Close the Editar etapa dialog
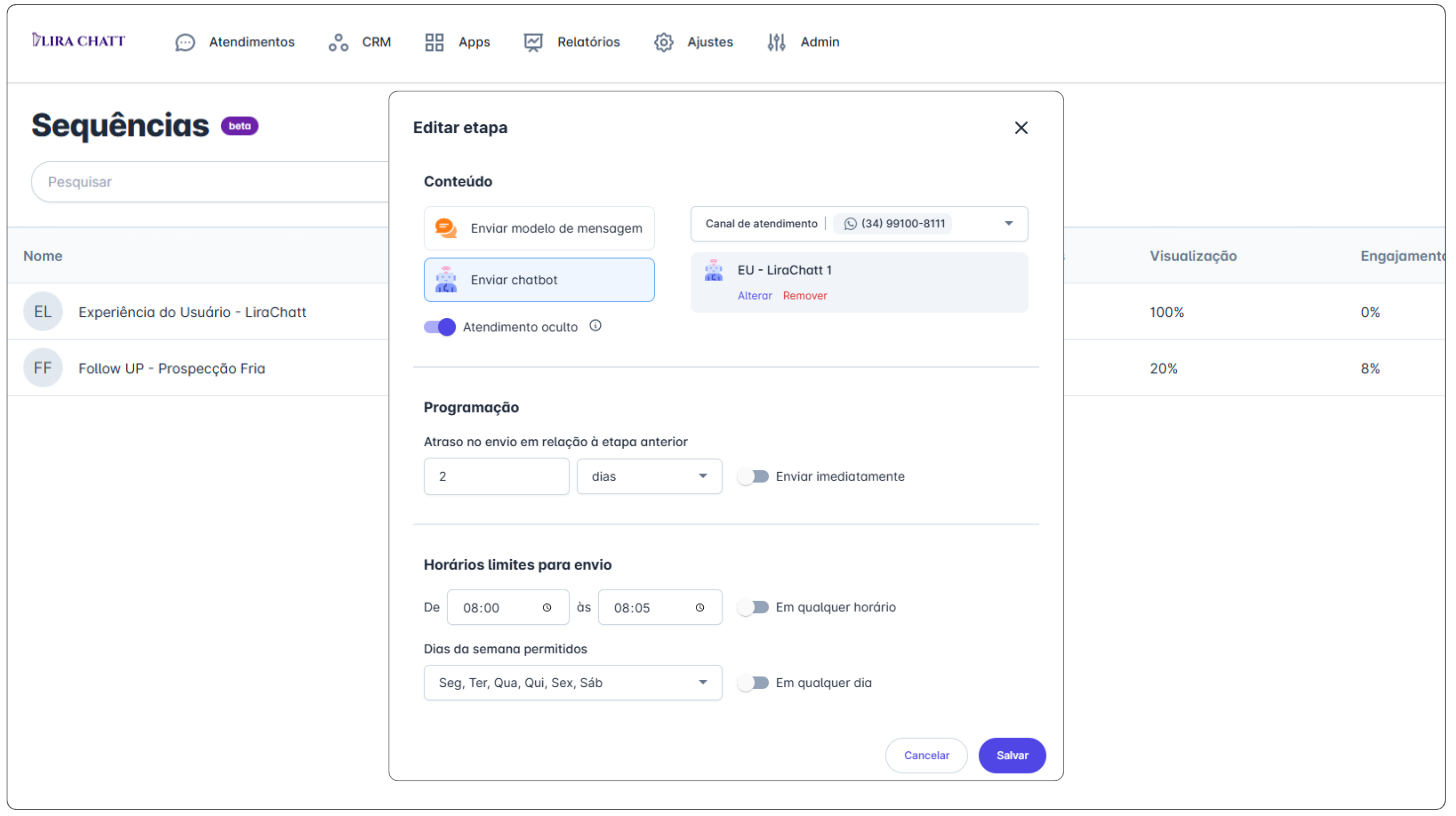Image resolution: width=1456 pixels, height=816 pixels. pos(1020,128)
